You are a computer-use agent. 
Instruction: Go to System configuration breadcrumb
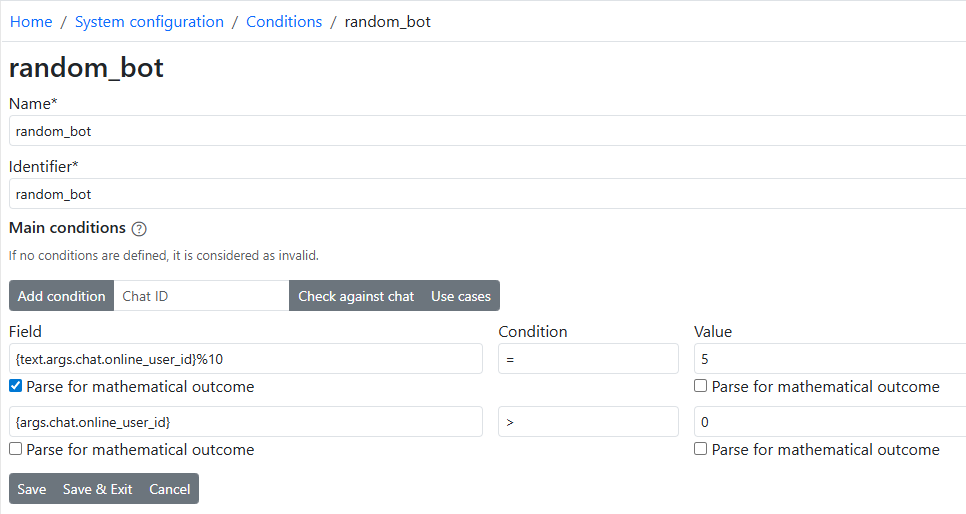(x=149, y=21)
